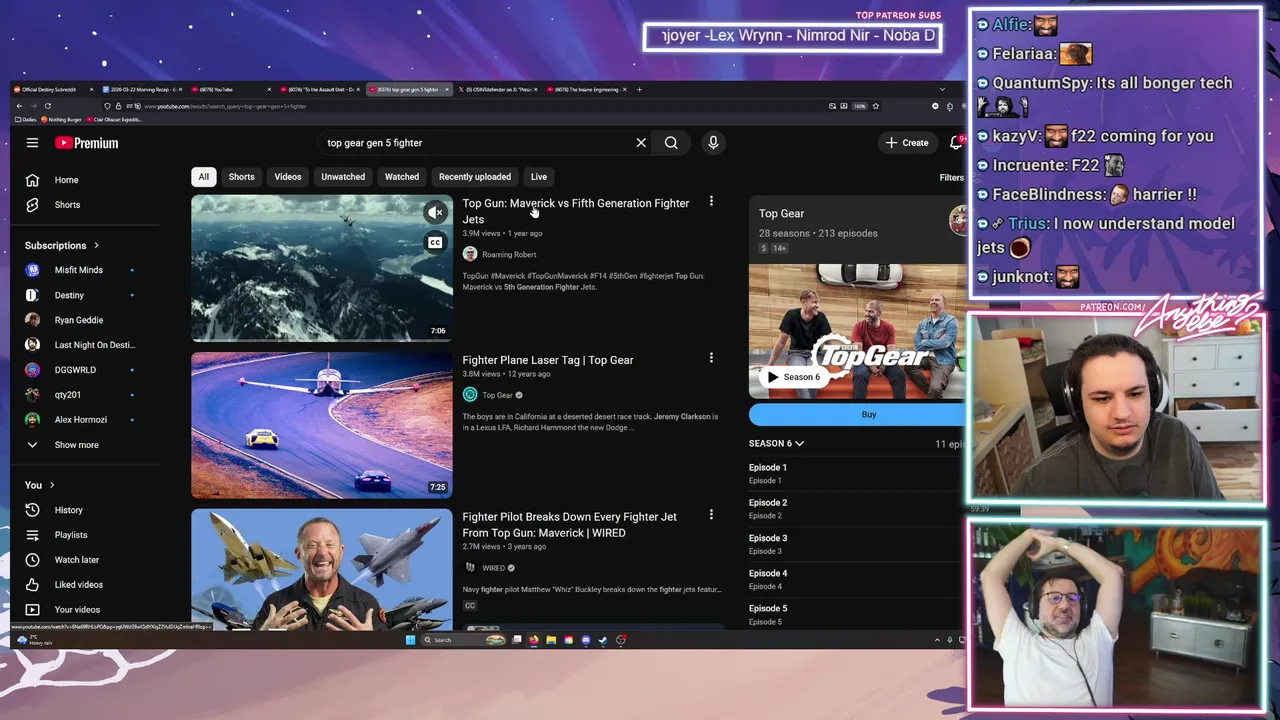Select the Live filter chip
Screen dimensions: 1280x720
539,177
